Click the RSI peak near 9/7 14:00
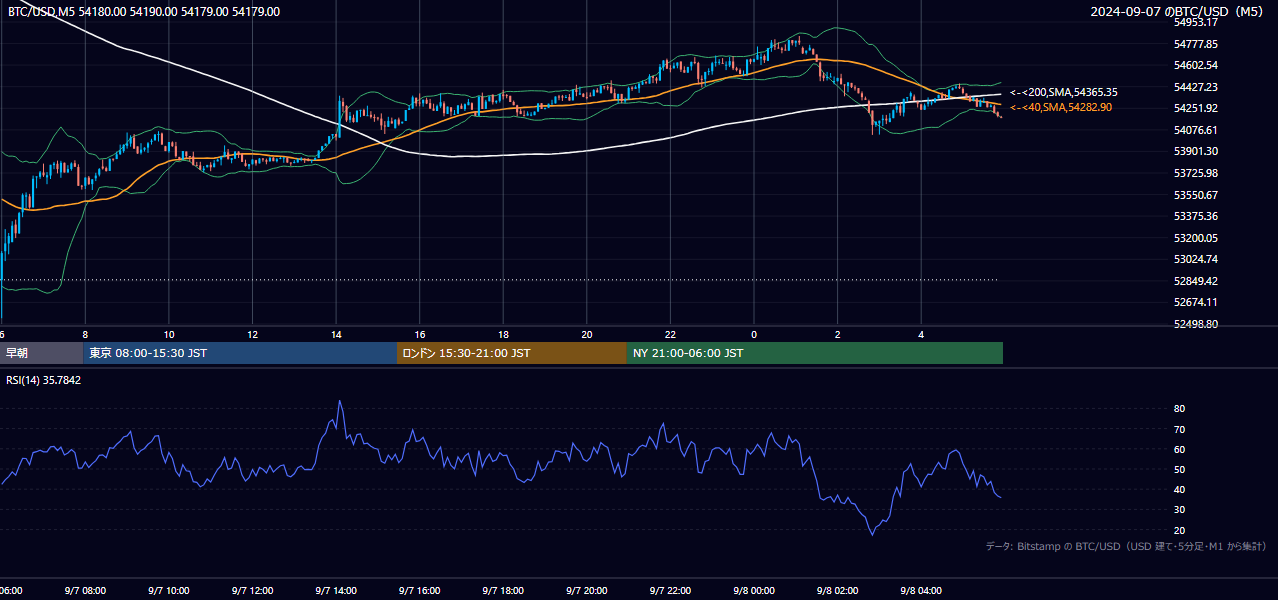This screenshot has width=1278, height=600. pos(339,401)
